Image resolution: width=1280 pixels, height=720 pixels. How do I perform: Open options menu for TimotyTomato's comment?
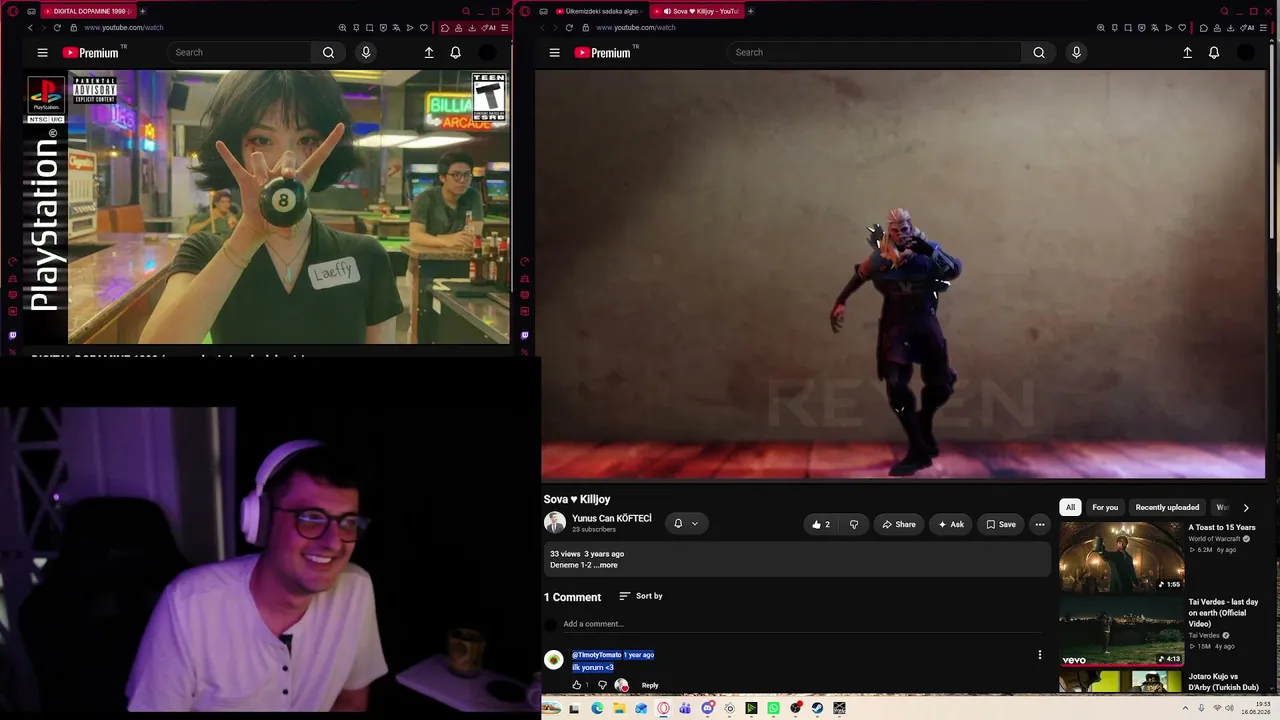point(1039,655)
